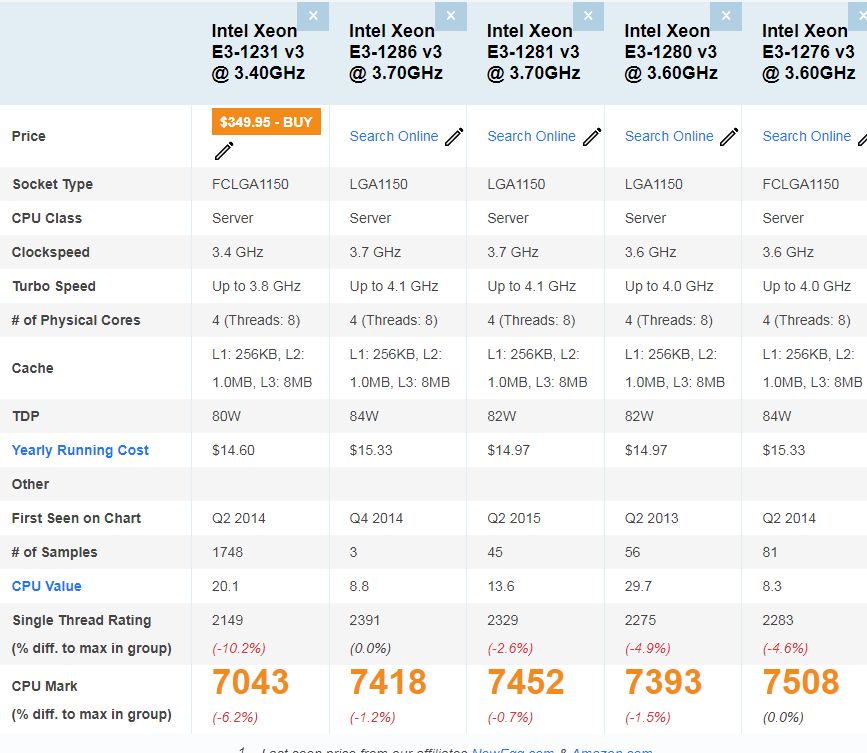Screen dimensions: 867x753
Task: Click single thread rating 2149
Action: pyautogui.click(x=227, y=620)
